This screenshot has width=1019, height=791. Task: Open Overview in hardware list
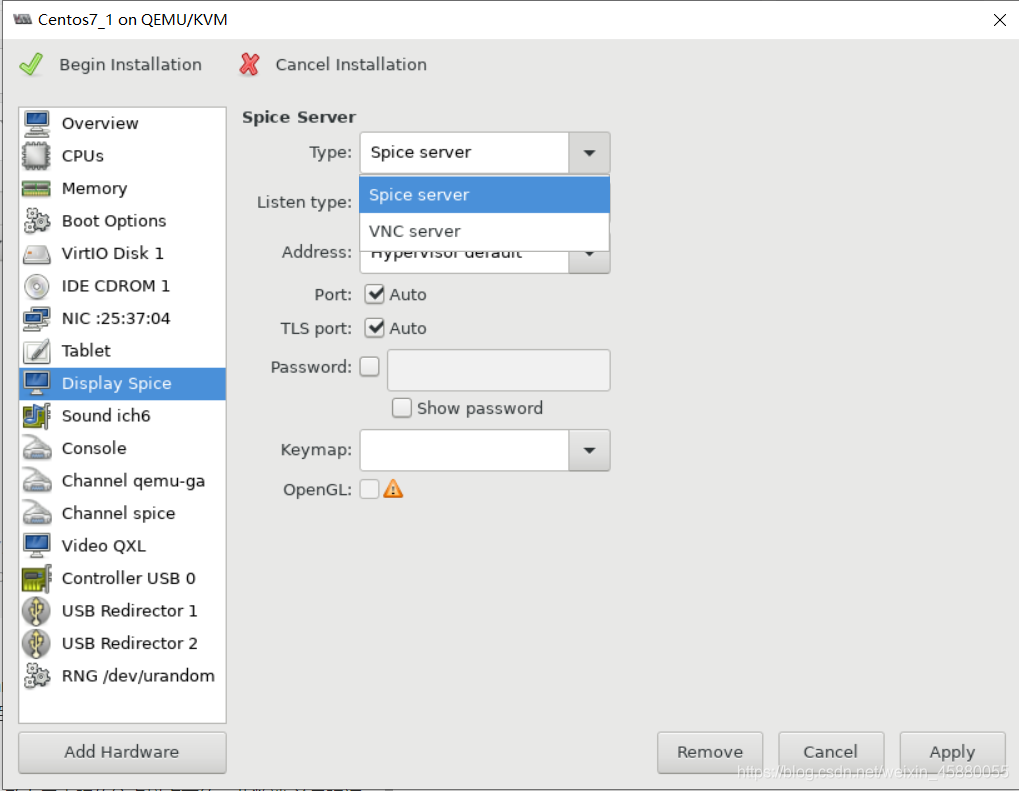[x=123, y=123]
